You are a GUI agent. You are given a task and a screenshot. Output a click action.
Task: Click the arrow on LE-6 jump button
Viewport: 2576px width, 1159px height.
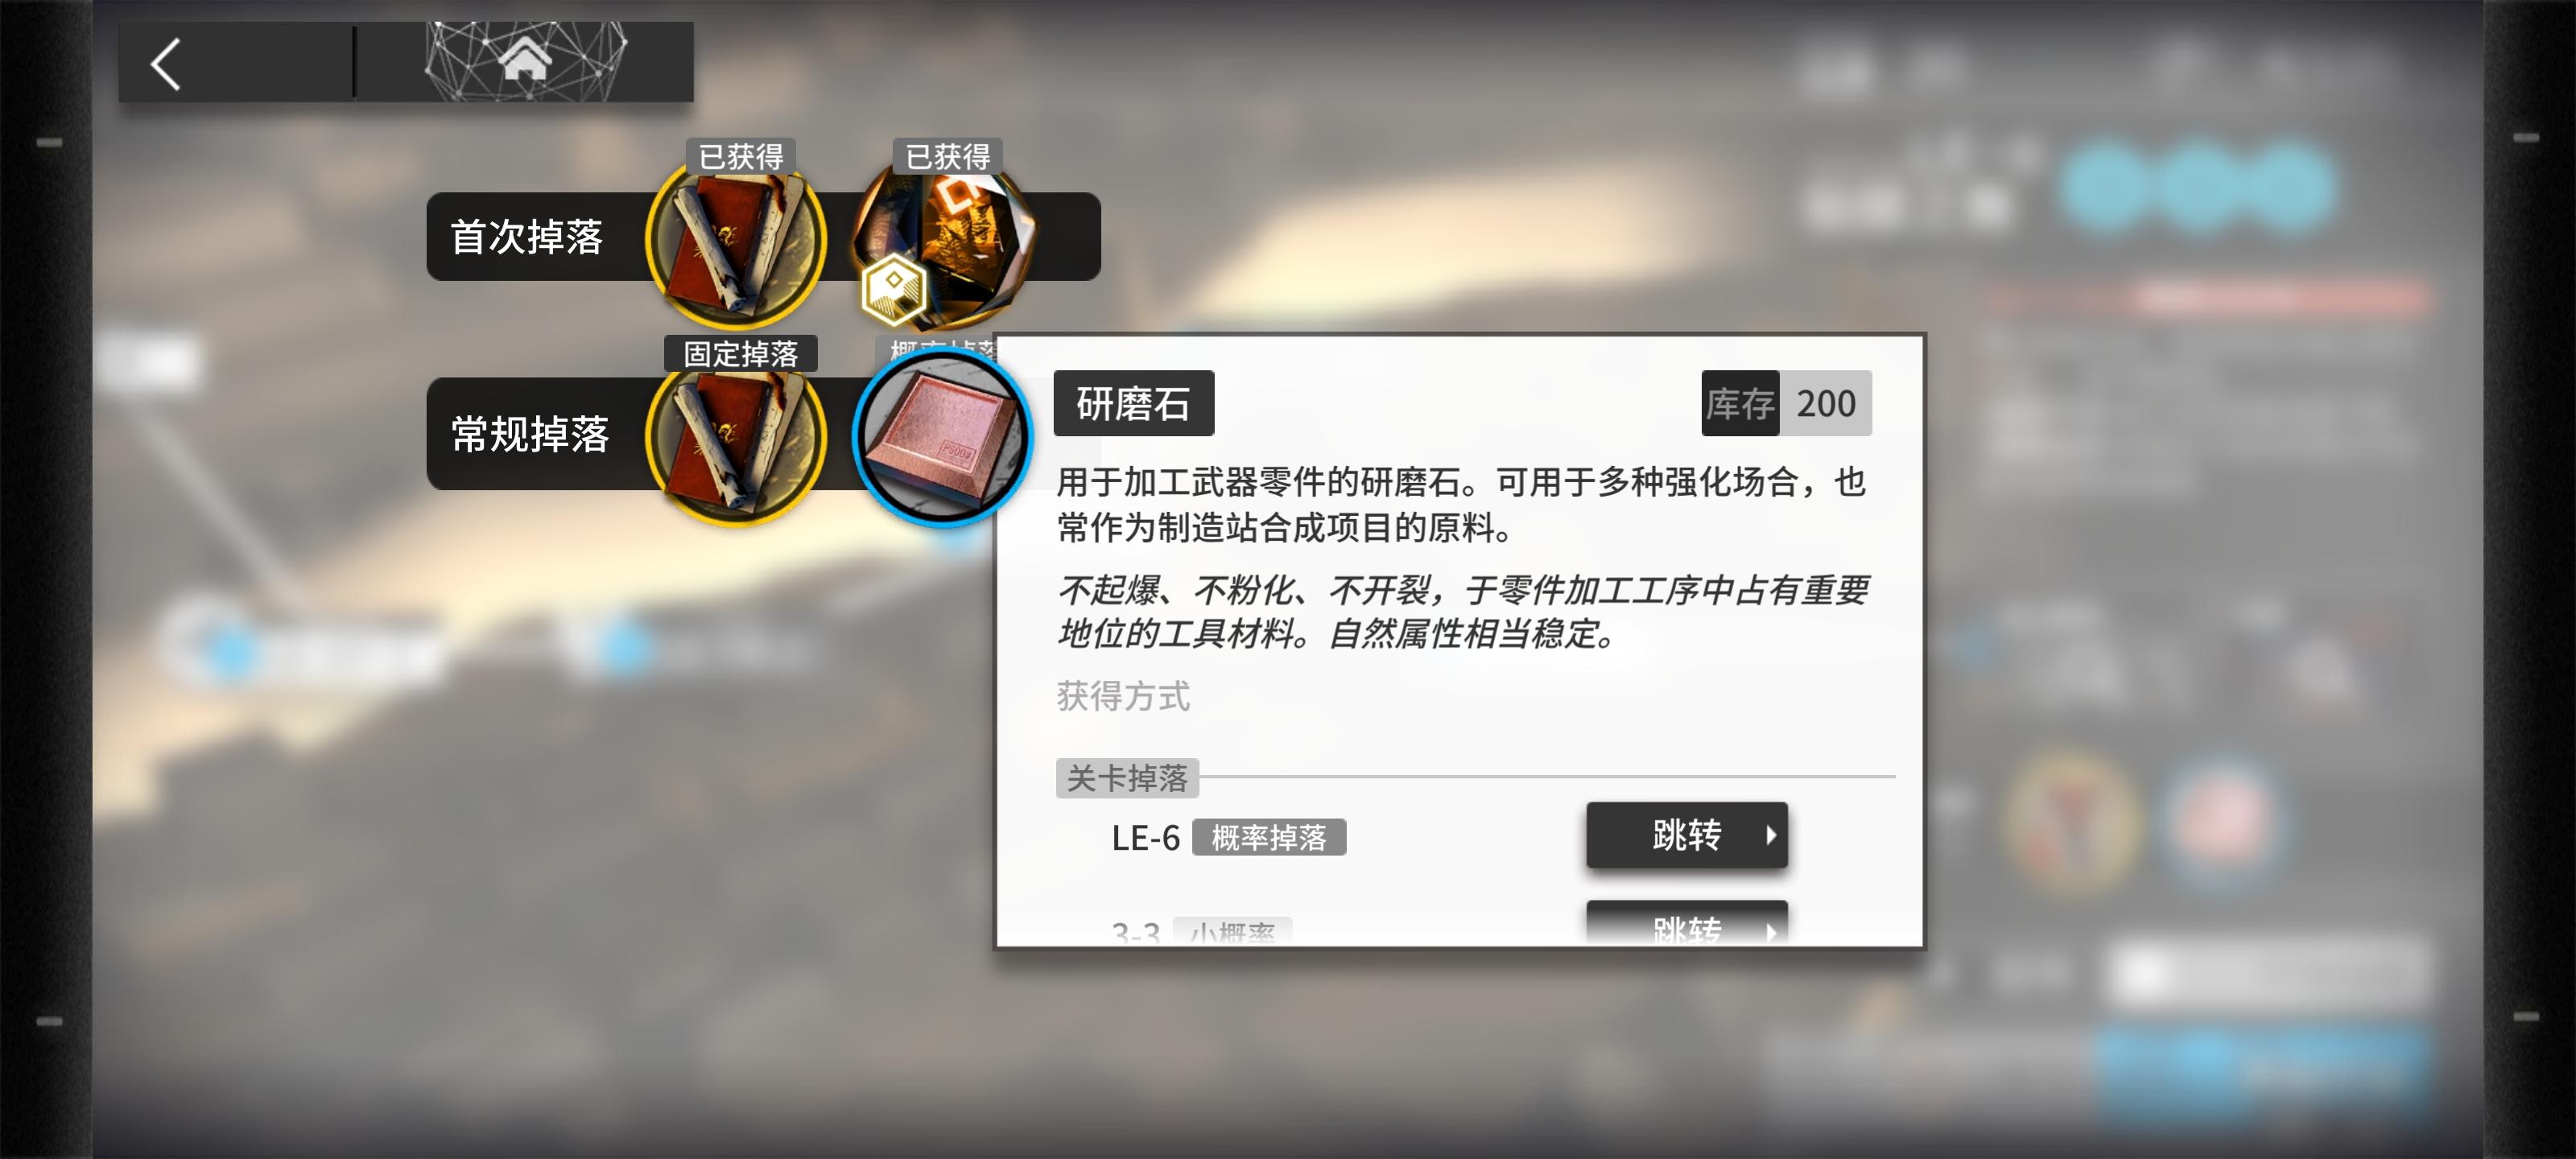[x=1770, y=835]
